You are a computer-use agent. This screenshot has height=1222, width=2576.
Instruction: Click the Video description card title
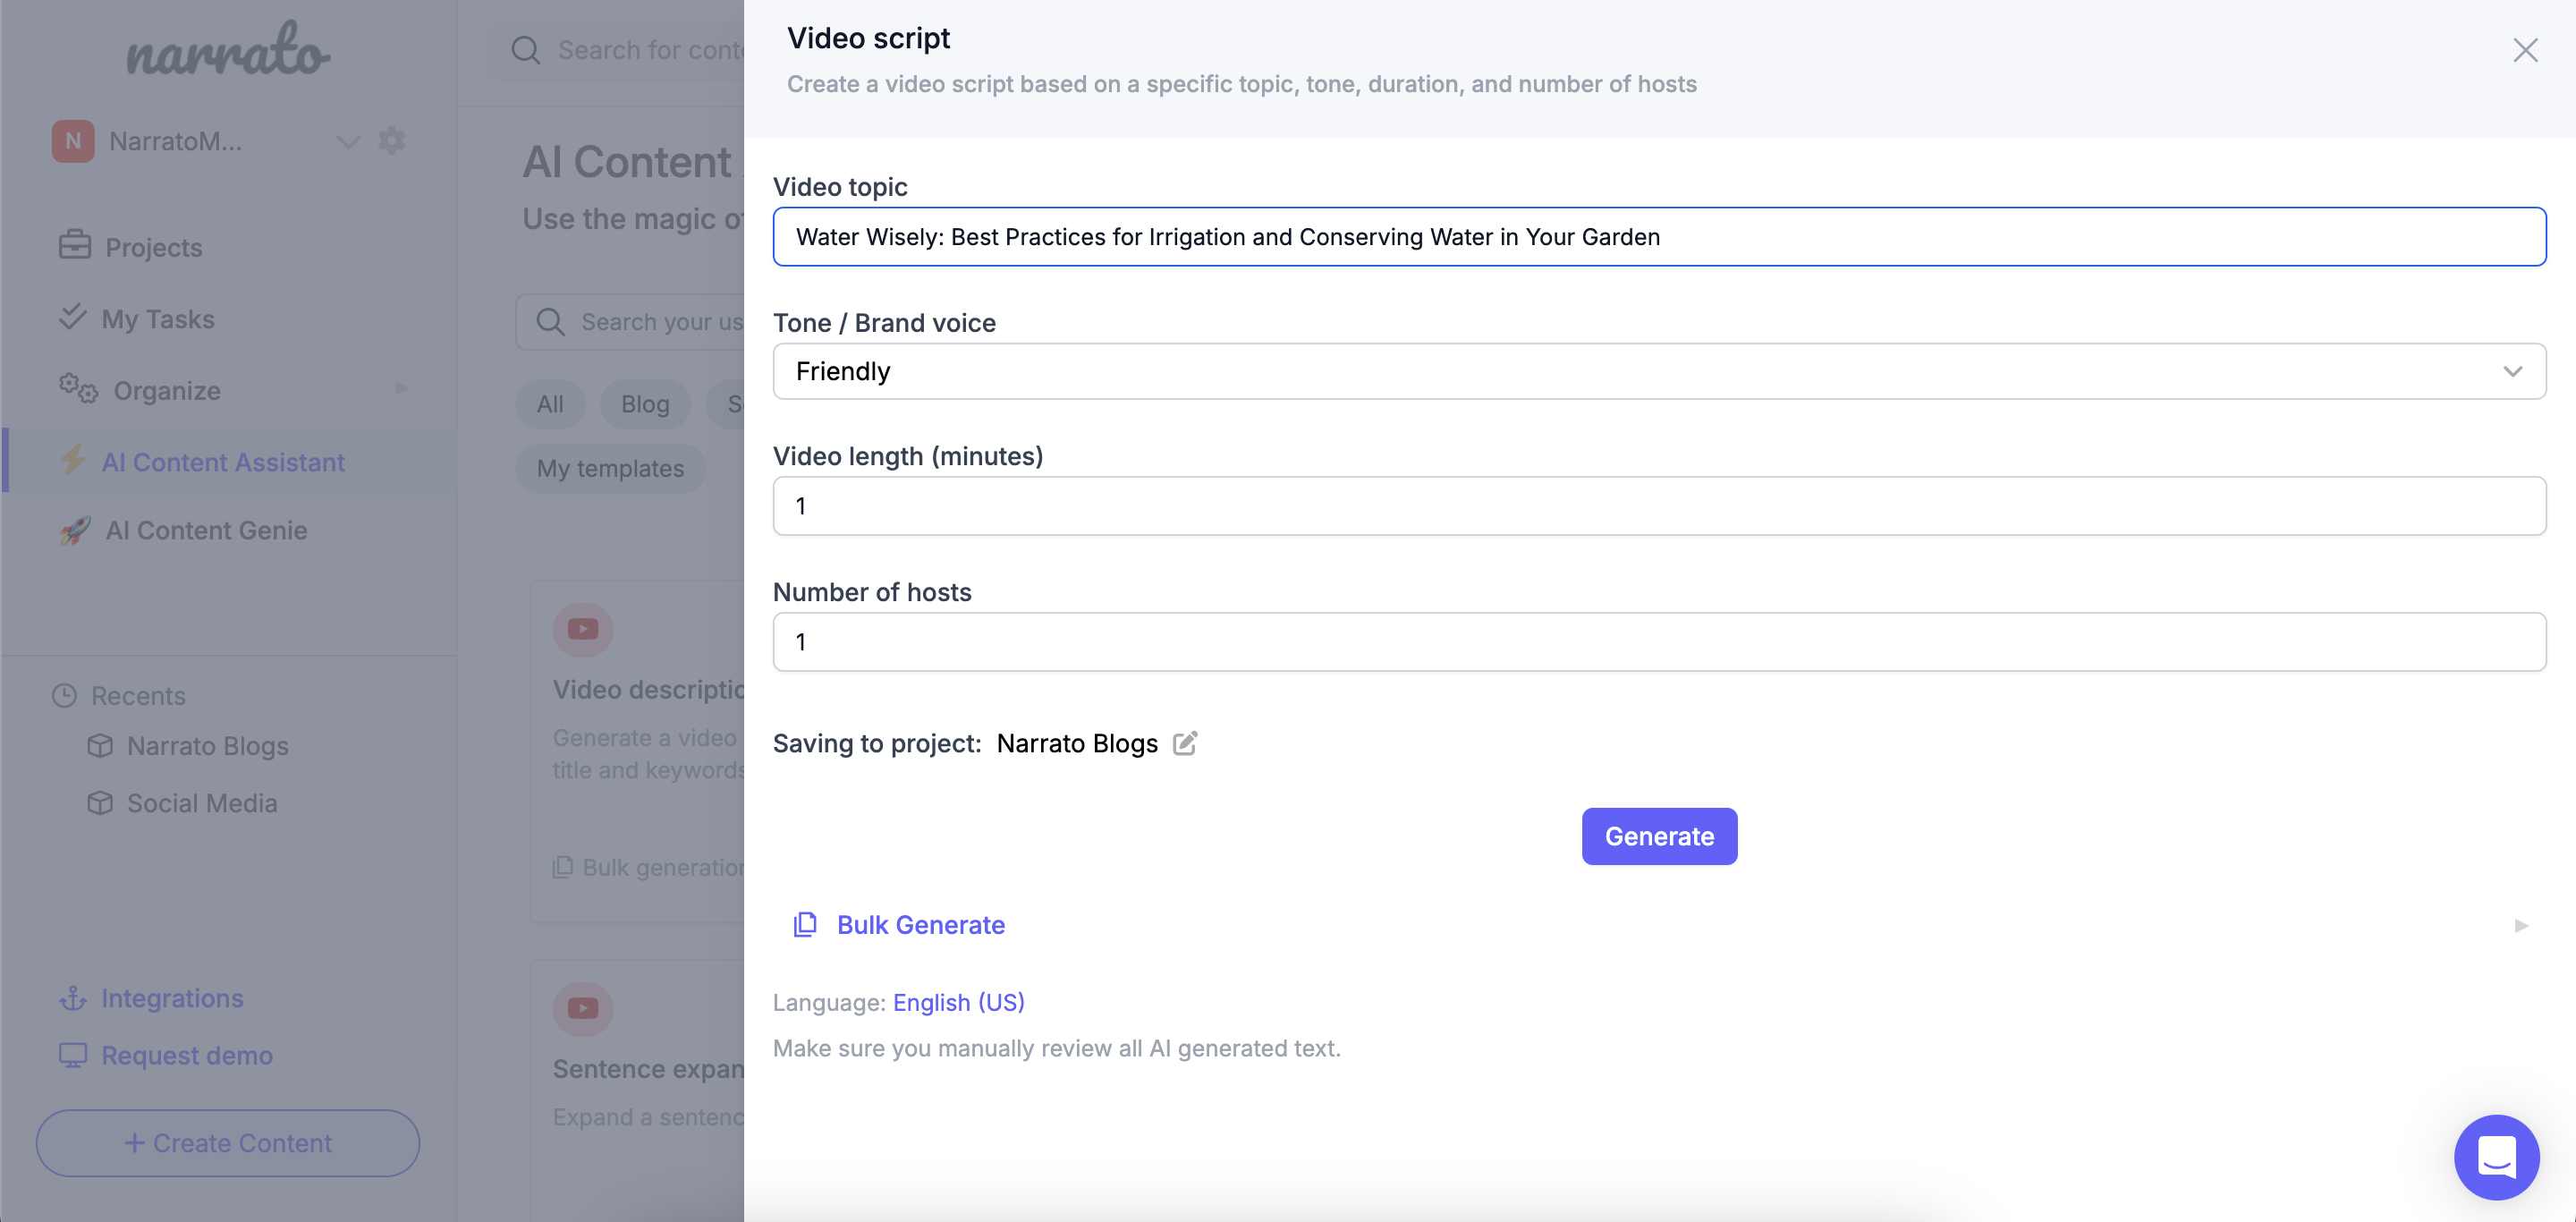pyautogui.click(x=648, y=690)
